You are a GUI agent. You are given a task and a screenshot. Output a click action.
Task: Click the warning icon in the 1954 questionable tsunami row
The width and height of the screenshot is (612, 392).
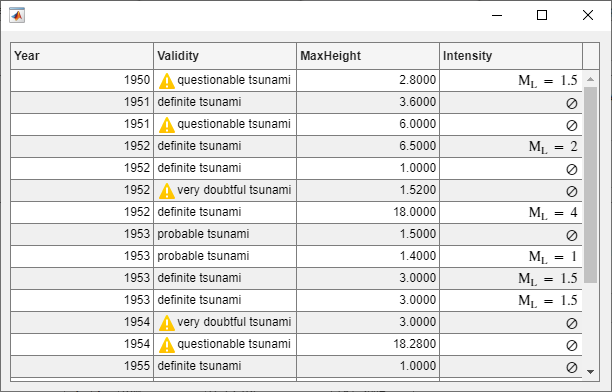point(167,345)
